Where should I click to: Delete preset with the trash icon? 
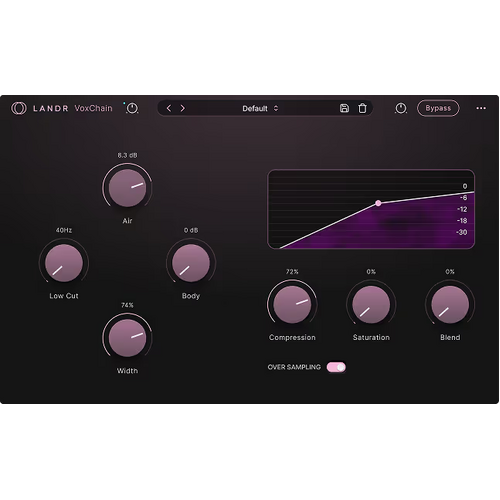click(362, 108)
